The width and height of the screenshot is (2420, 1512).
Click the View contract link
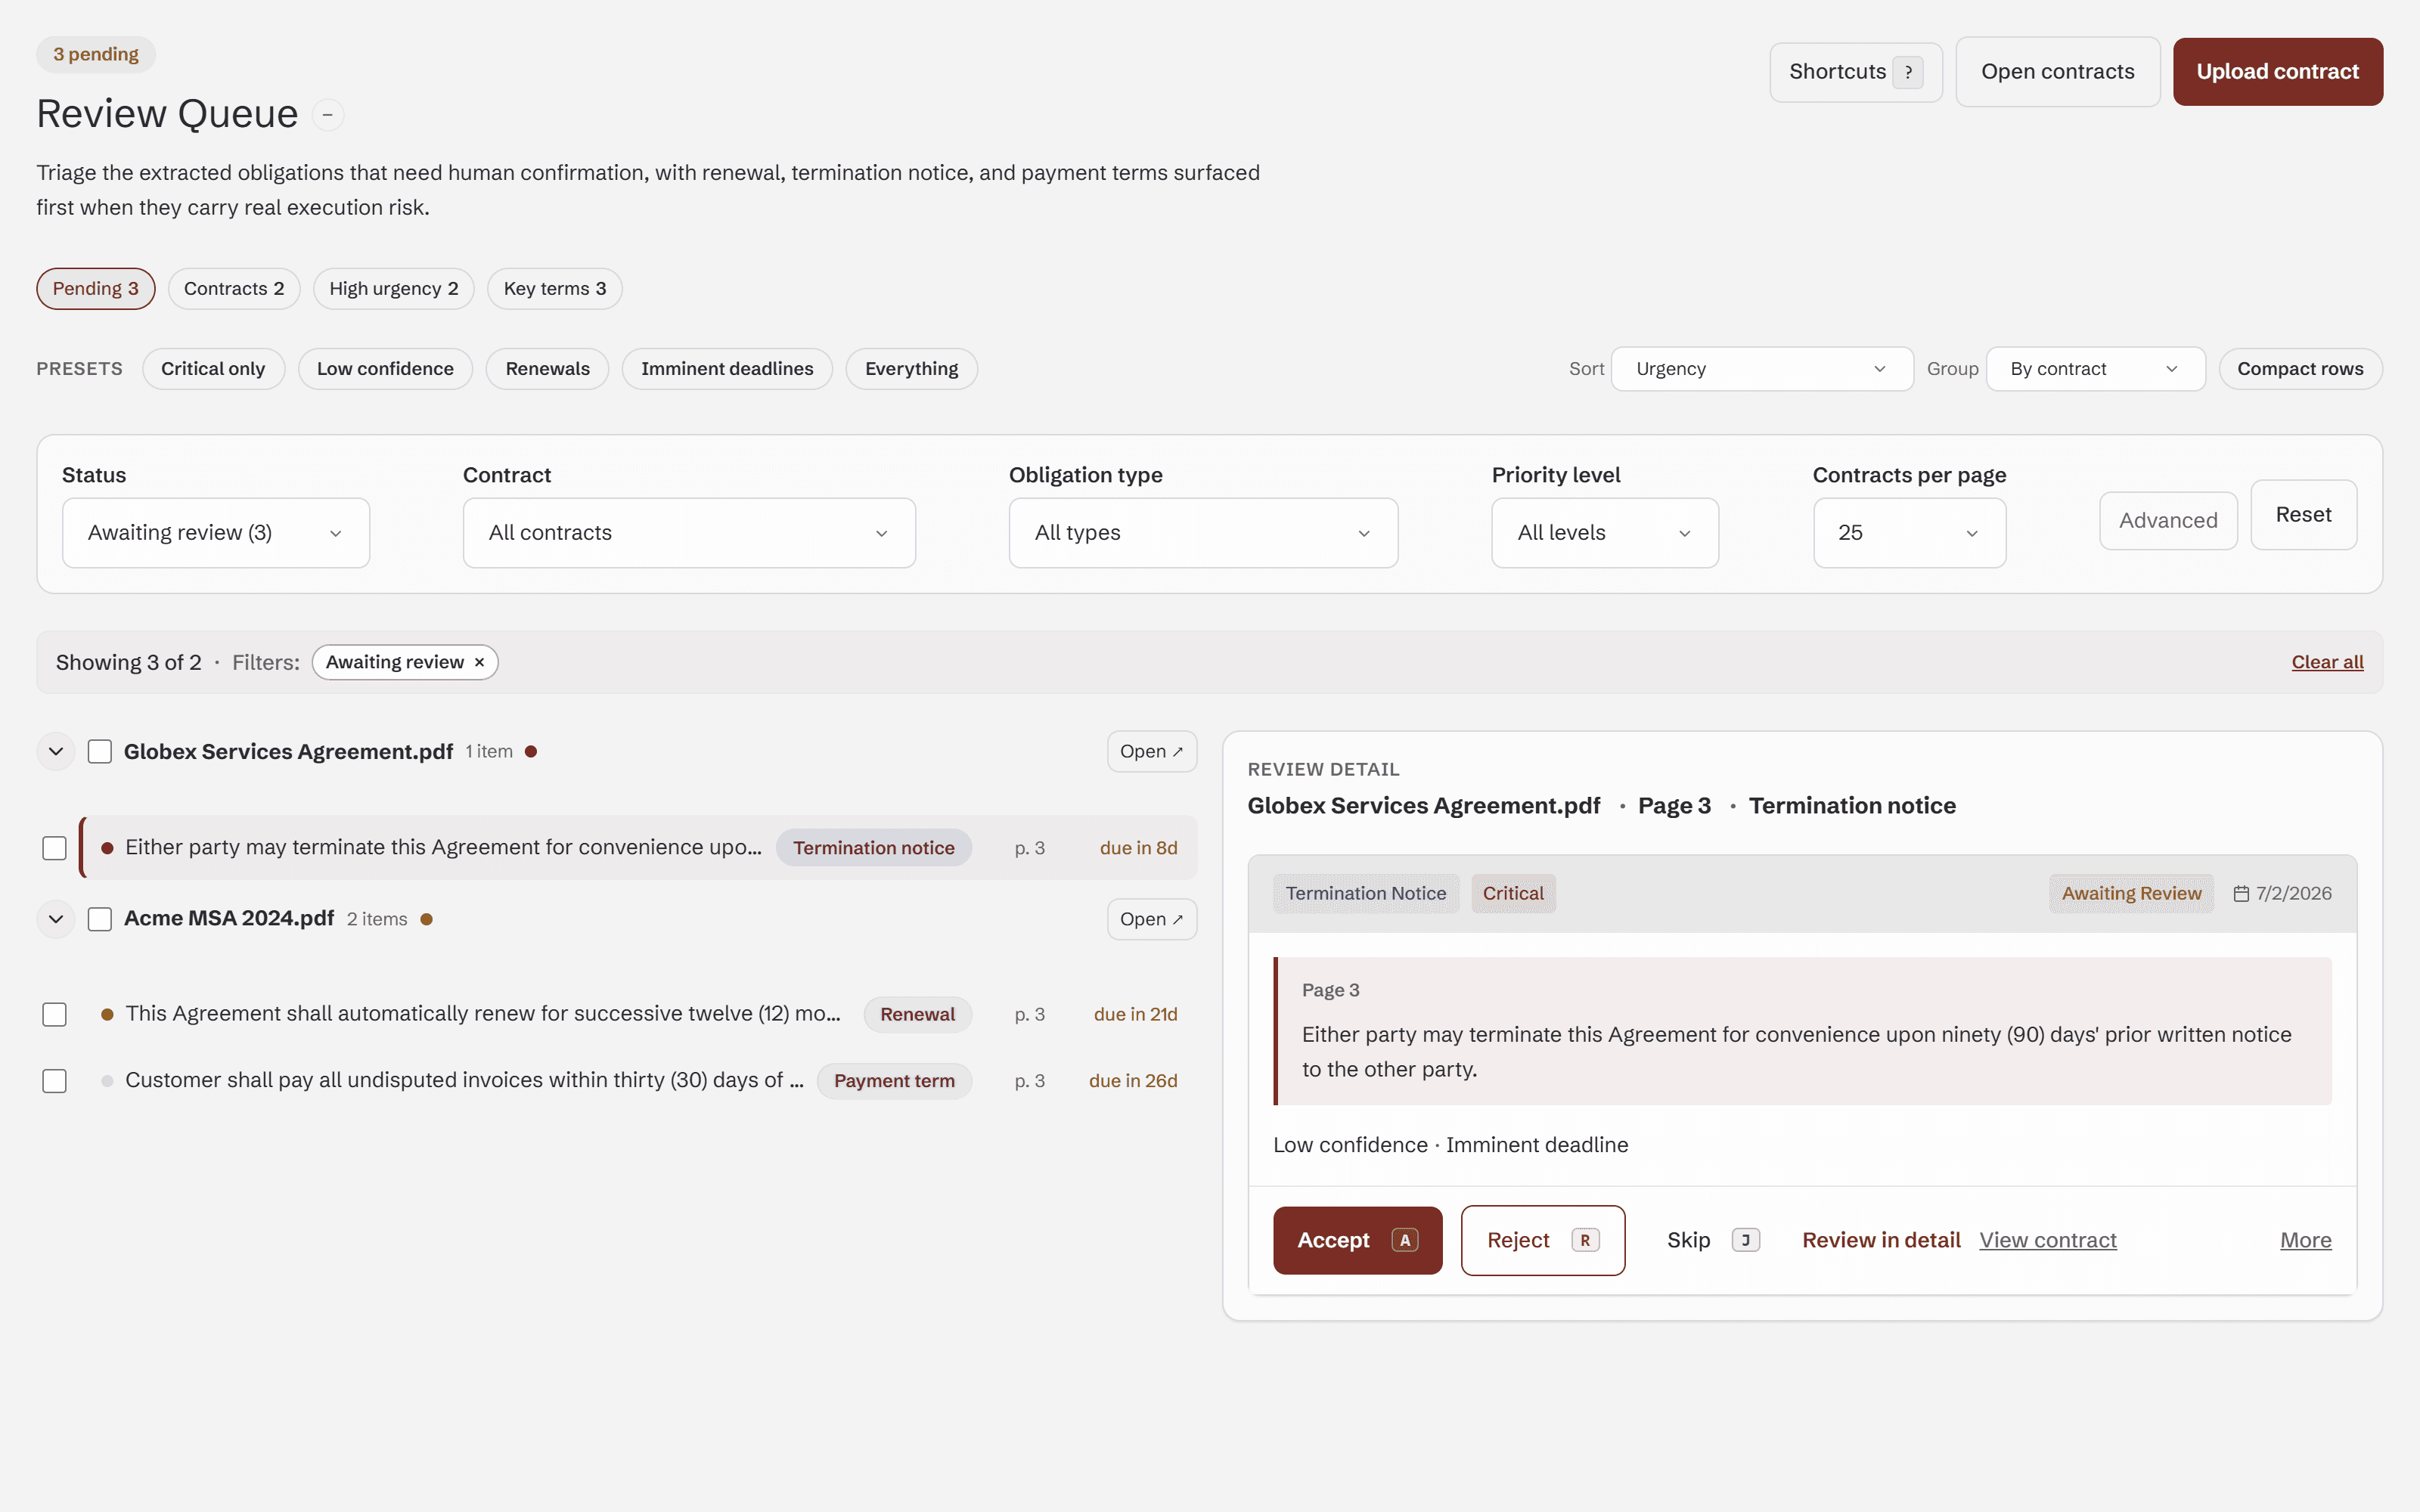coord(2048,1240)
